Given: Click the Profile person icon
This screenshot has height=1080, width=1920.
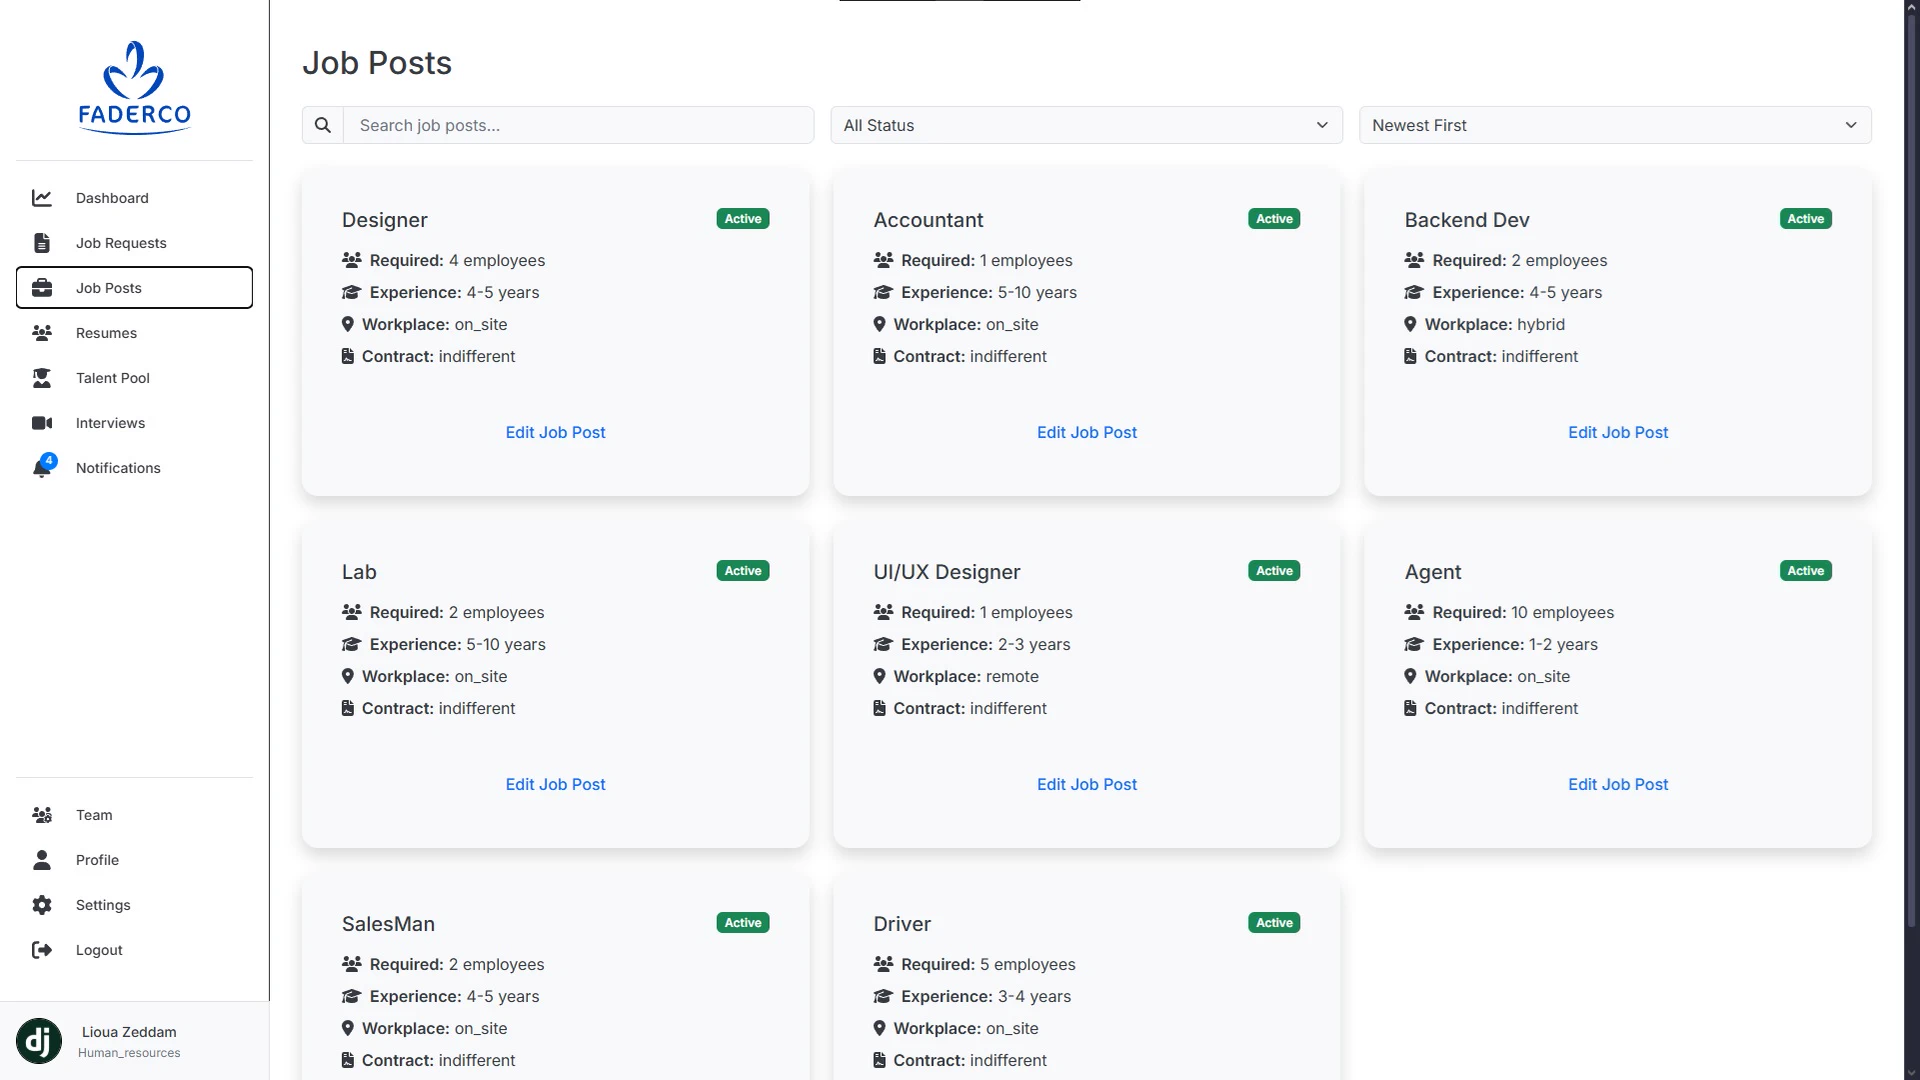Looking at the screenshot, I should pyautogui.click(x=42, y=860).
